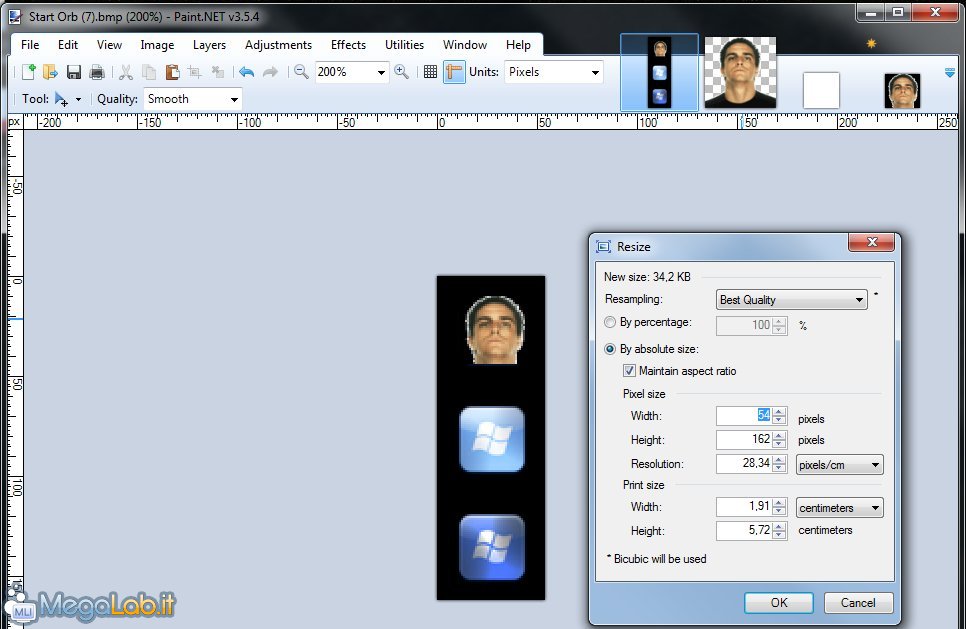Screen dimensions: 966x629
Task: Open the Help menu
Action: [x=518, y=45]
